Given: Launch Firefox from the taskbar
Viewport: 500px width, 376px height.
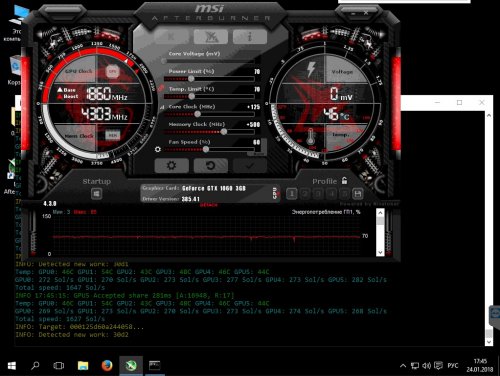Looking at the screenshot, I should (x=107, y=366).
